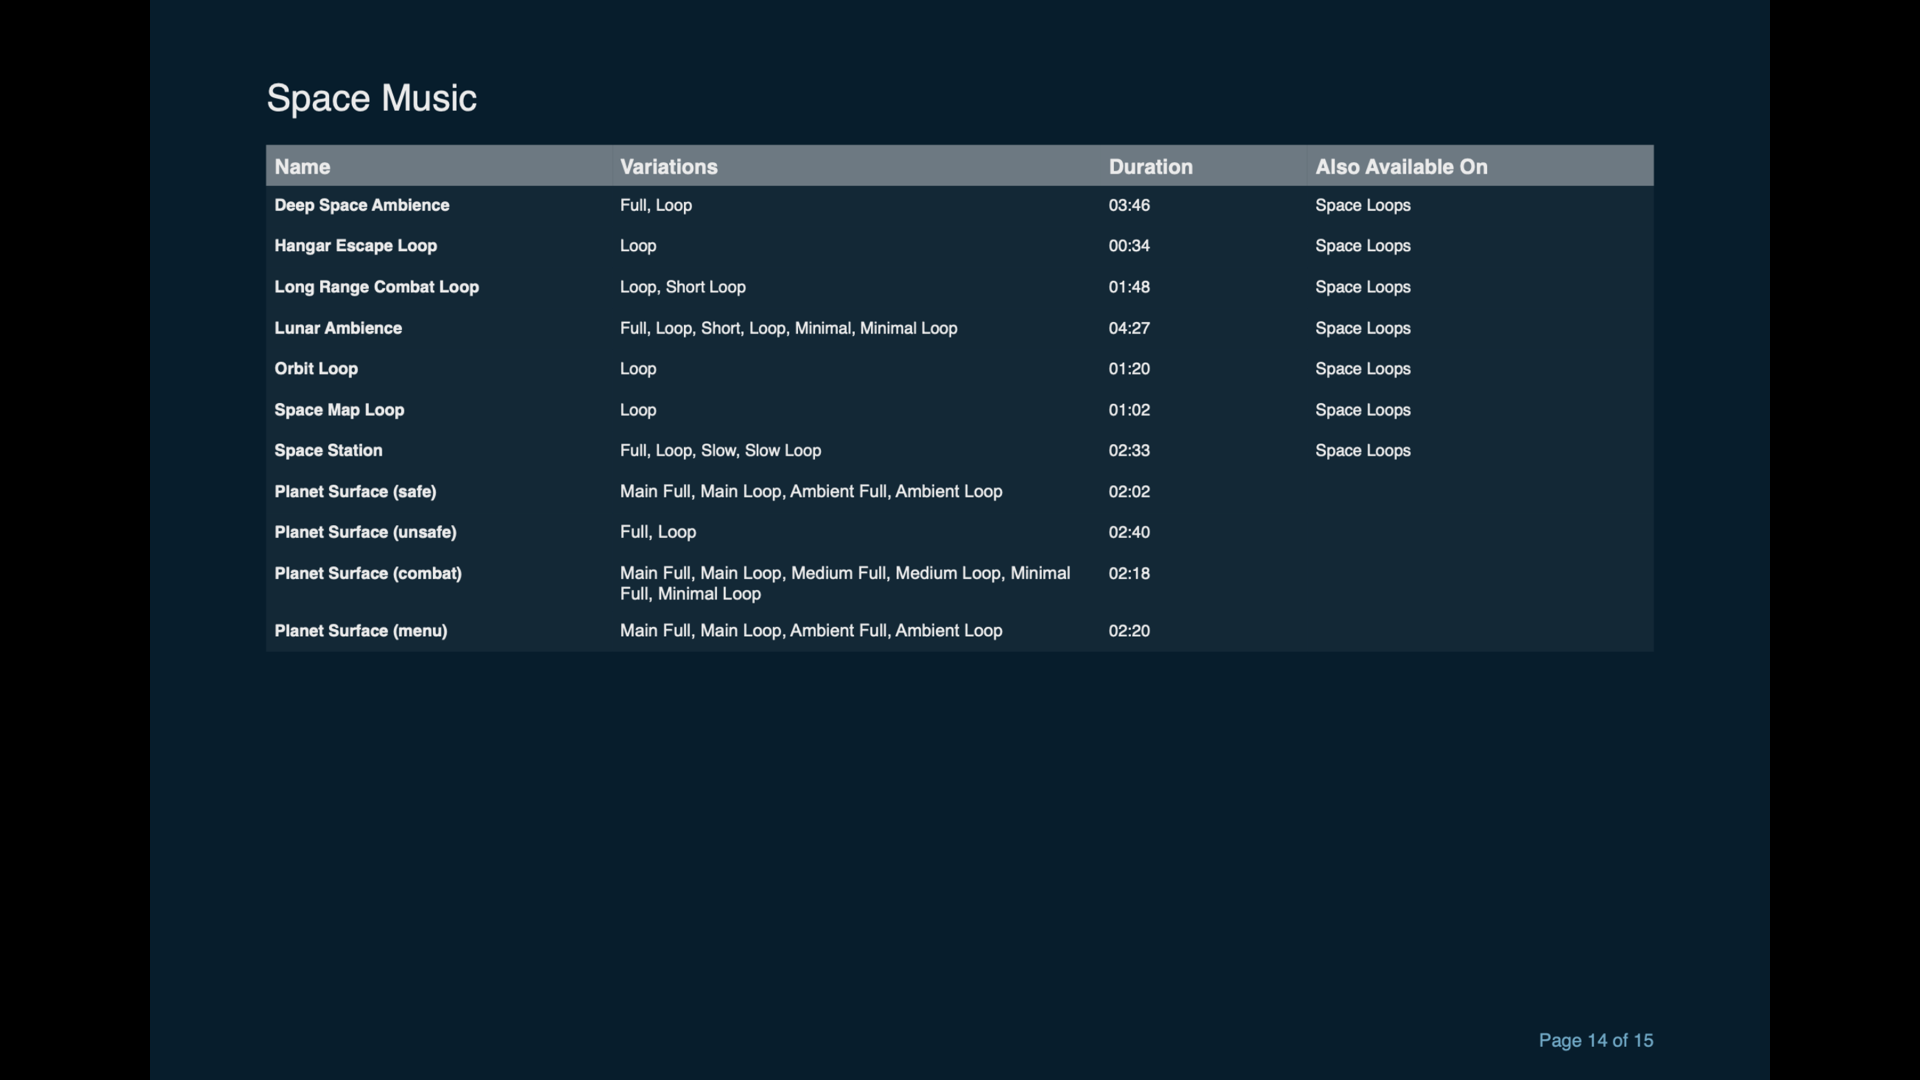Click the Orbit Loop track name
1920x1080 pixels.
tap(316, 369)
